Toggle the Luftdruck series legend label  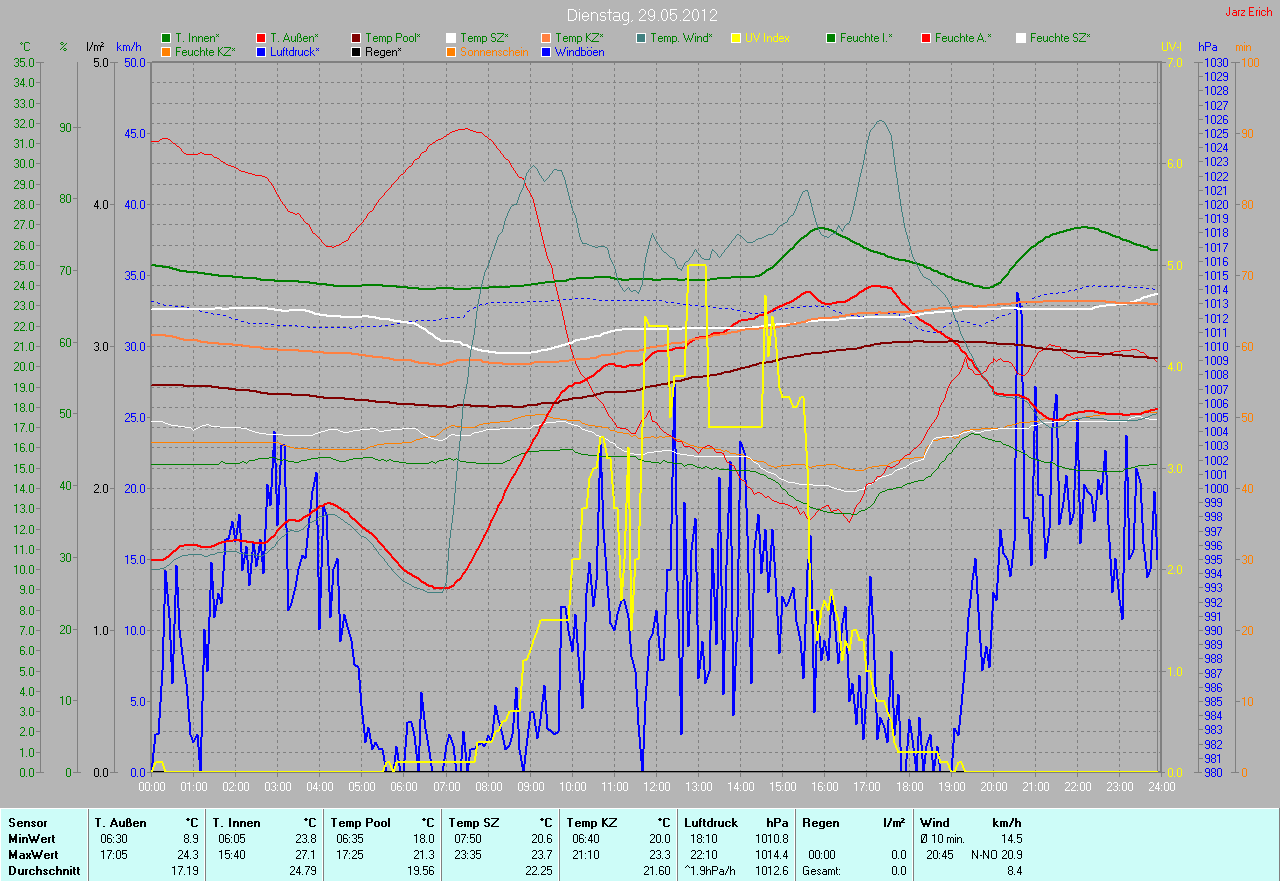coord(294,52)
